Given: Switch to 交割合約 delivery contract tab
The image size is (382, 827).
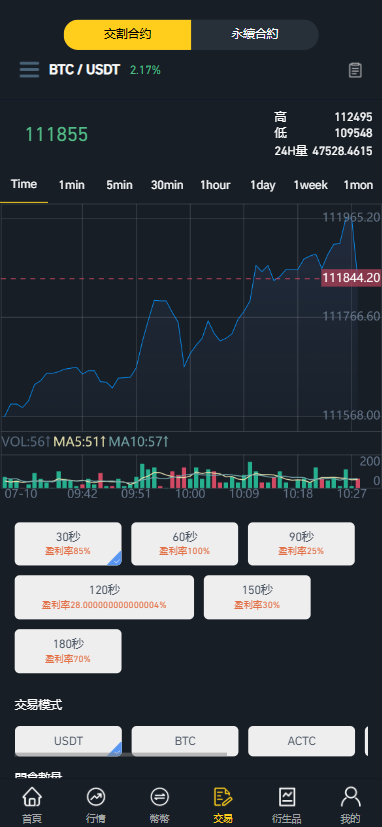Looking at the screenshot, I should [x=128, y=35].
